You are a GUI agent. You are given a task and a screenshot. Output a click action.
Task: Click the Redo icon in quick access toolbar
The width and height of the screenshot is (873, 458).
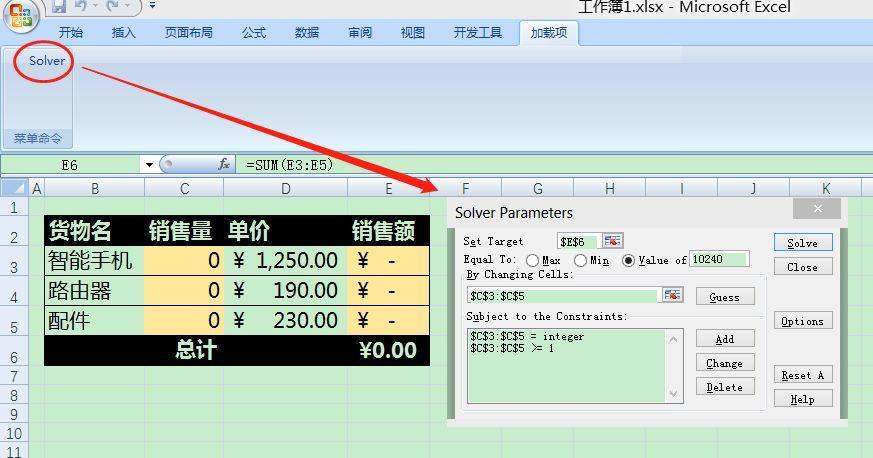click(x=112, y=7)
